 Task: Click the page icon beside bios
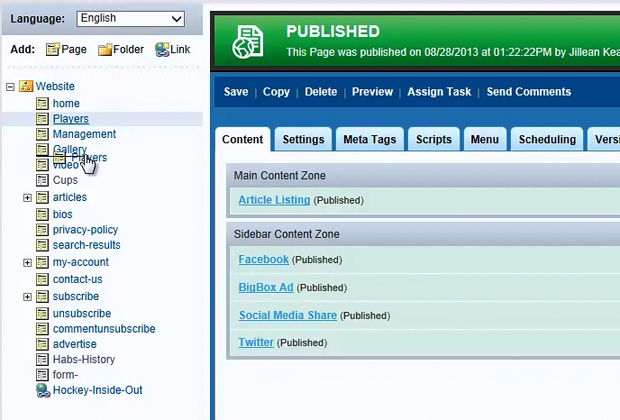point(42,214)
